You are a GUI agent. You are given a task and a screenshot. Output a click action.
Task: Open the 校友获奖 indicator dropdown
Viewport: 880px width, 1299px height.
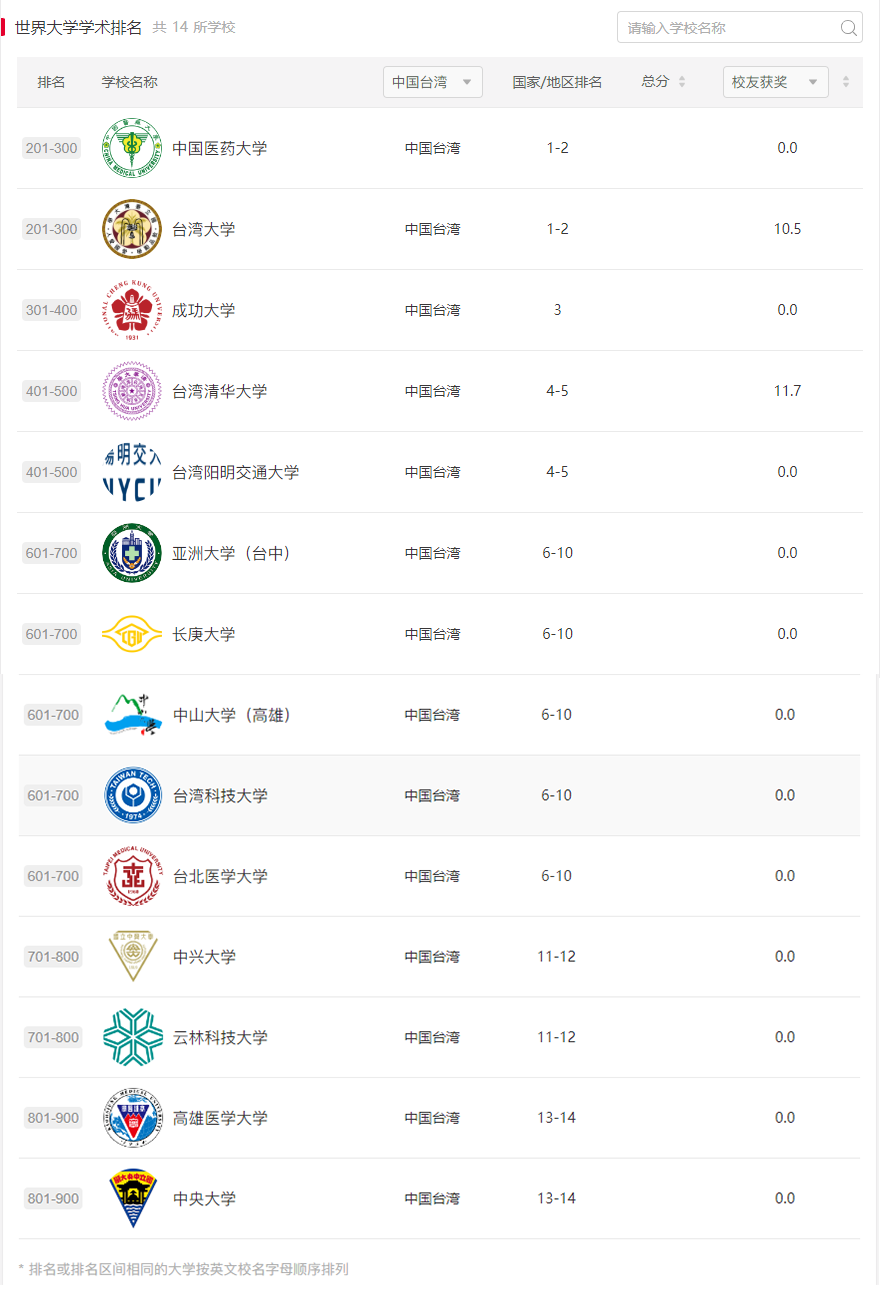(x=775, y=82)
